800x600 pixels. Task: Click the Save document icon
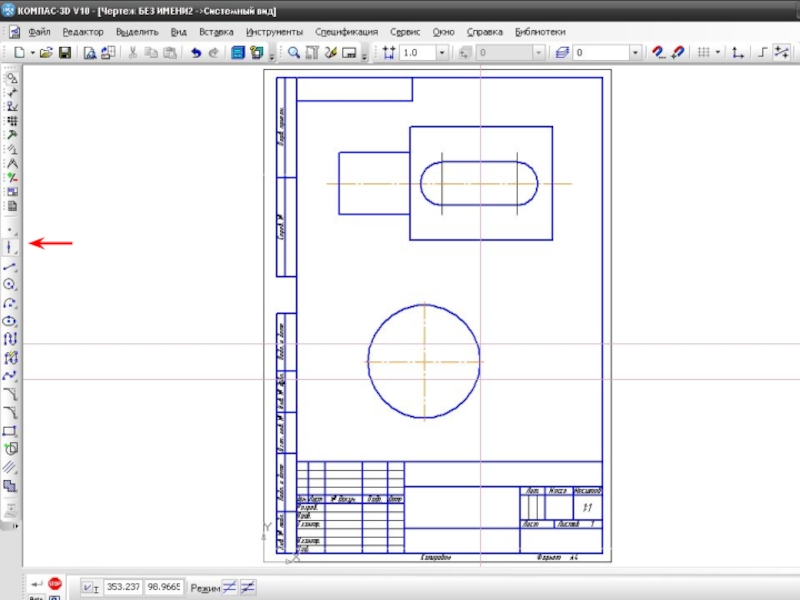point(64,52)
